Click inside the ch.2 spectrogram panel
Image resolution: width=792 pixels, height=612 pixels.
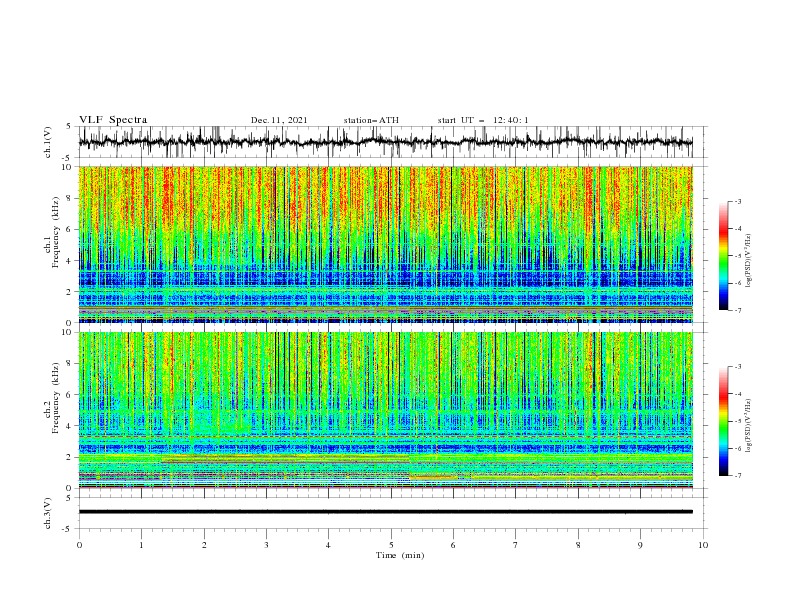(385, 410)
